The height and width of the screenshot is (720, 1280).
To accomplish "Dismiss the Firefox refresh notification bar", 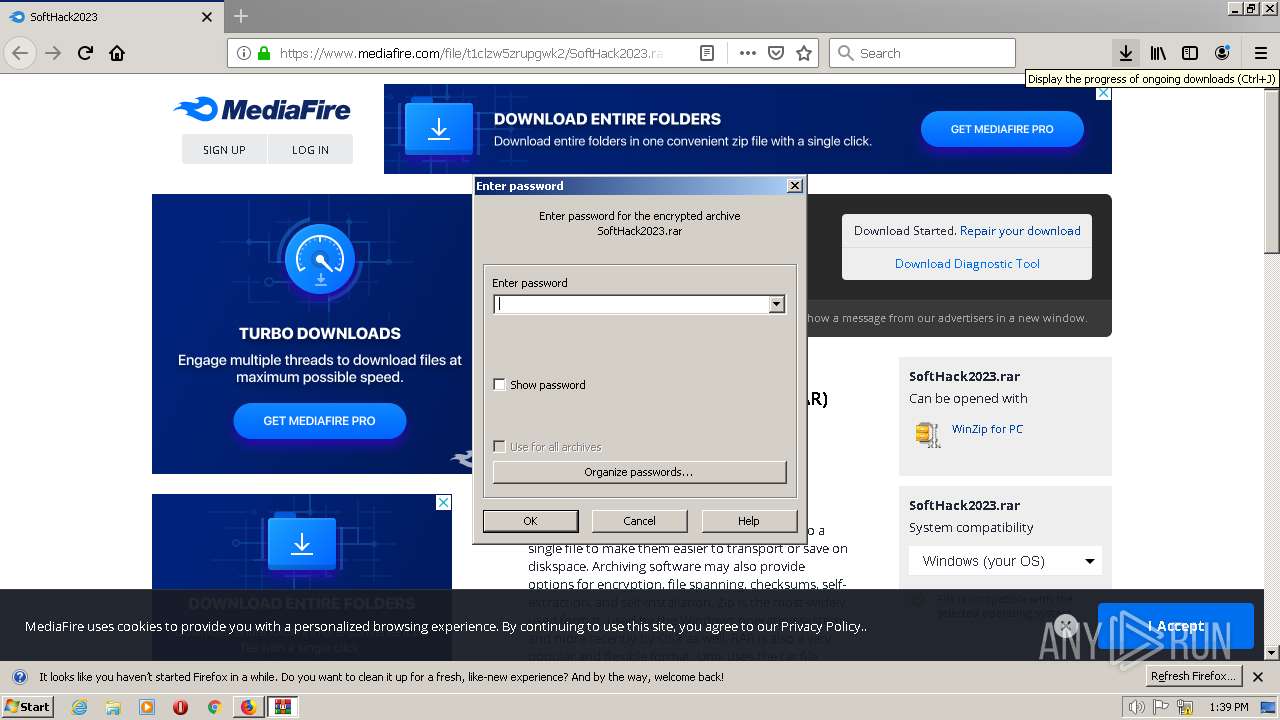I will pos(1258,677).
